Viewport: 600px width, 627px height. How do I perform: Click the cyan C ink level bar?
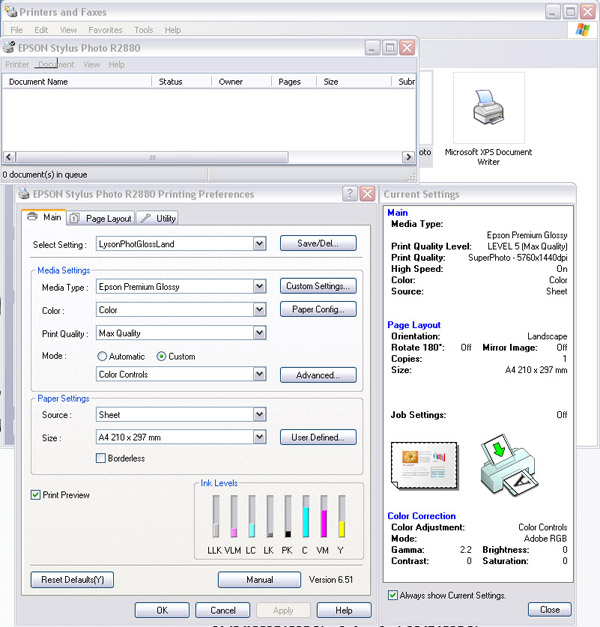tap(306, 516)
